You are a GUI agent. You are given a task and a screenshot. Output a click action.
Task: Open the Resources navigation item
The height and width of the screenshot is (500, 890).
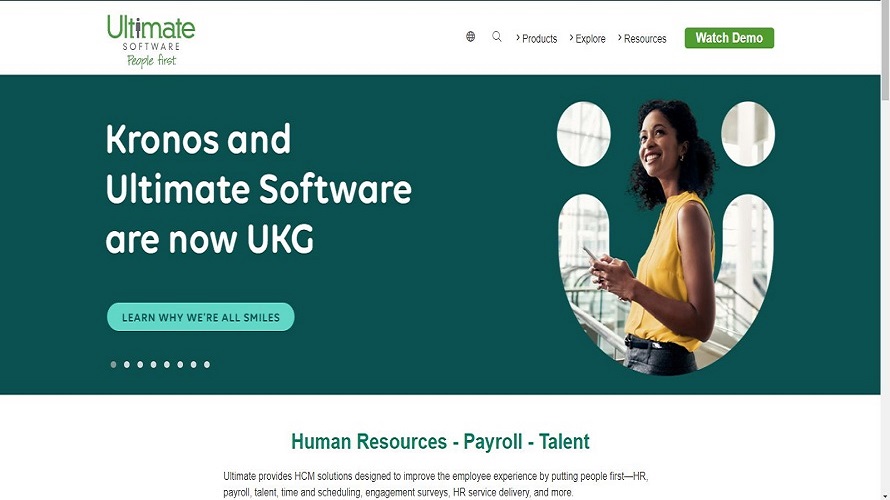[x=645, y=39]
